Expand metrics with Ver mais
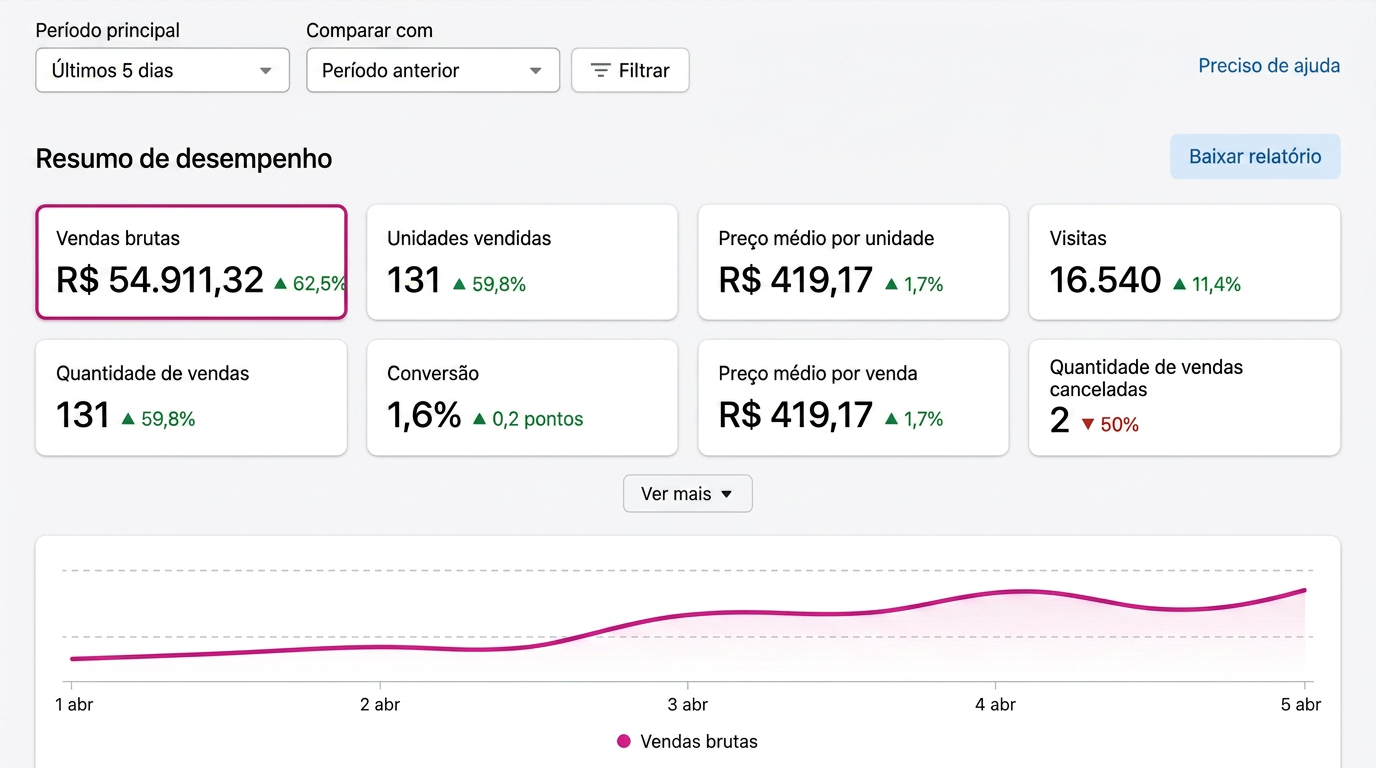Viewport: 1376px width, 768px height. click(688, 494)
